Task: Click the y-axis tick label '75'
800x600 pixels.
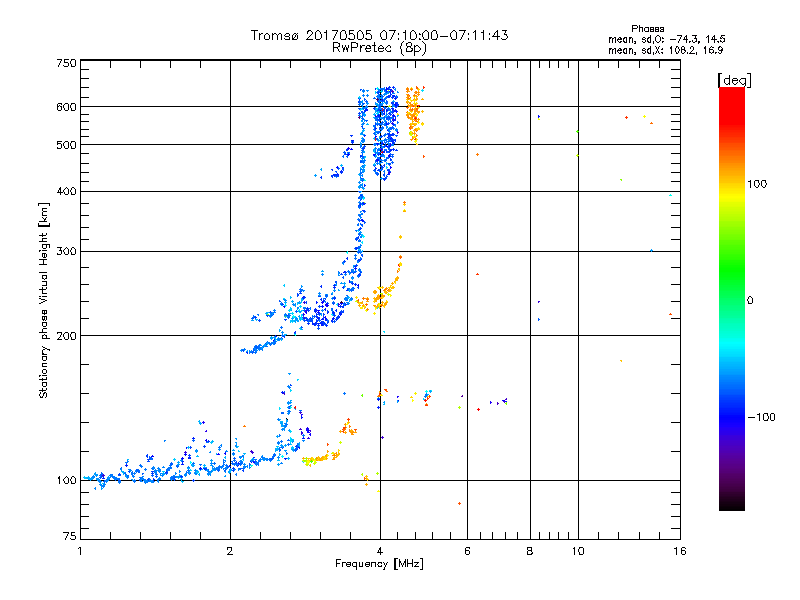Action: click(70, 536)
